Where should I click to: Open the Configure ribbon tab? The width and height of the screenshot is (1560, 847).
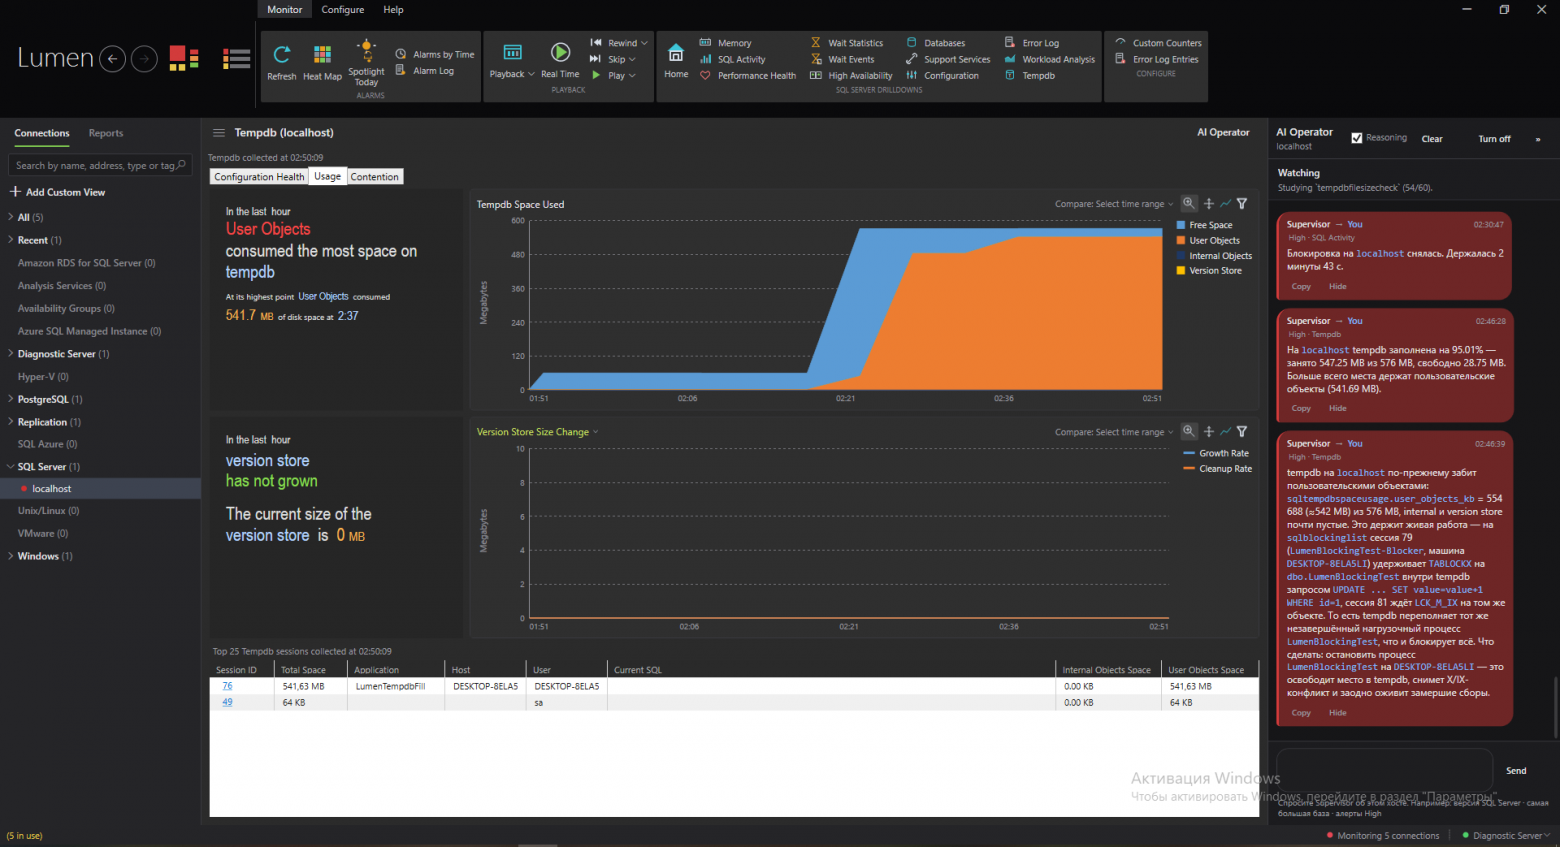tap(343, 9)
